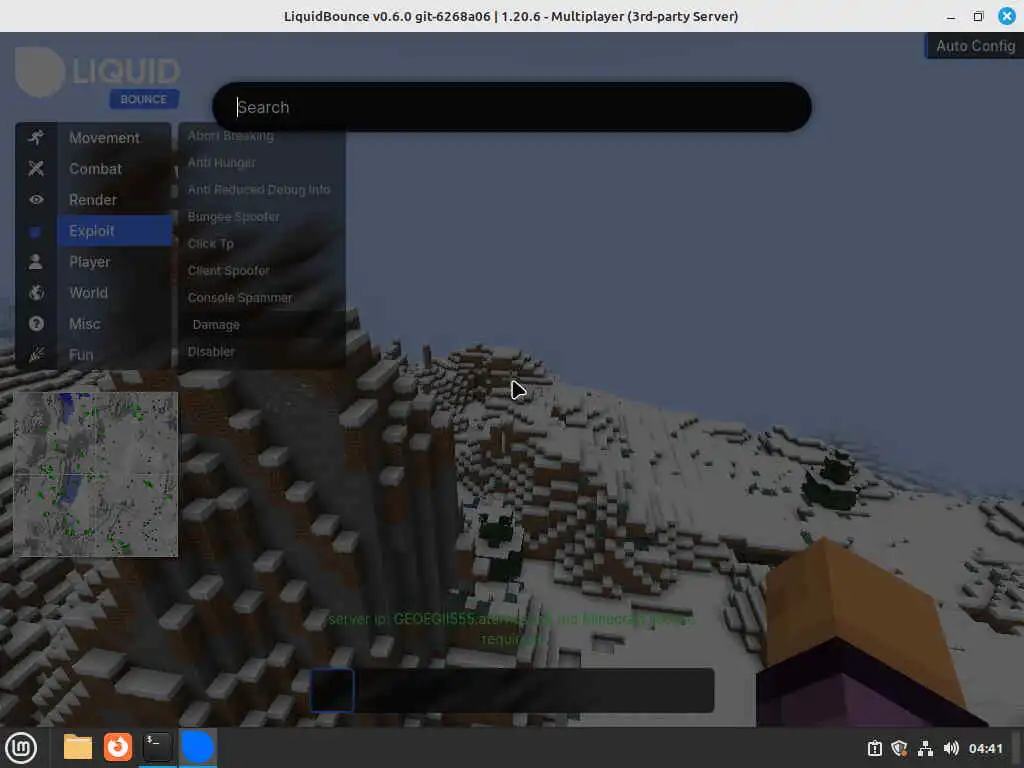Enable Anti Reduced Debug Info module
1024x768 pixels.
coord(262,189)
